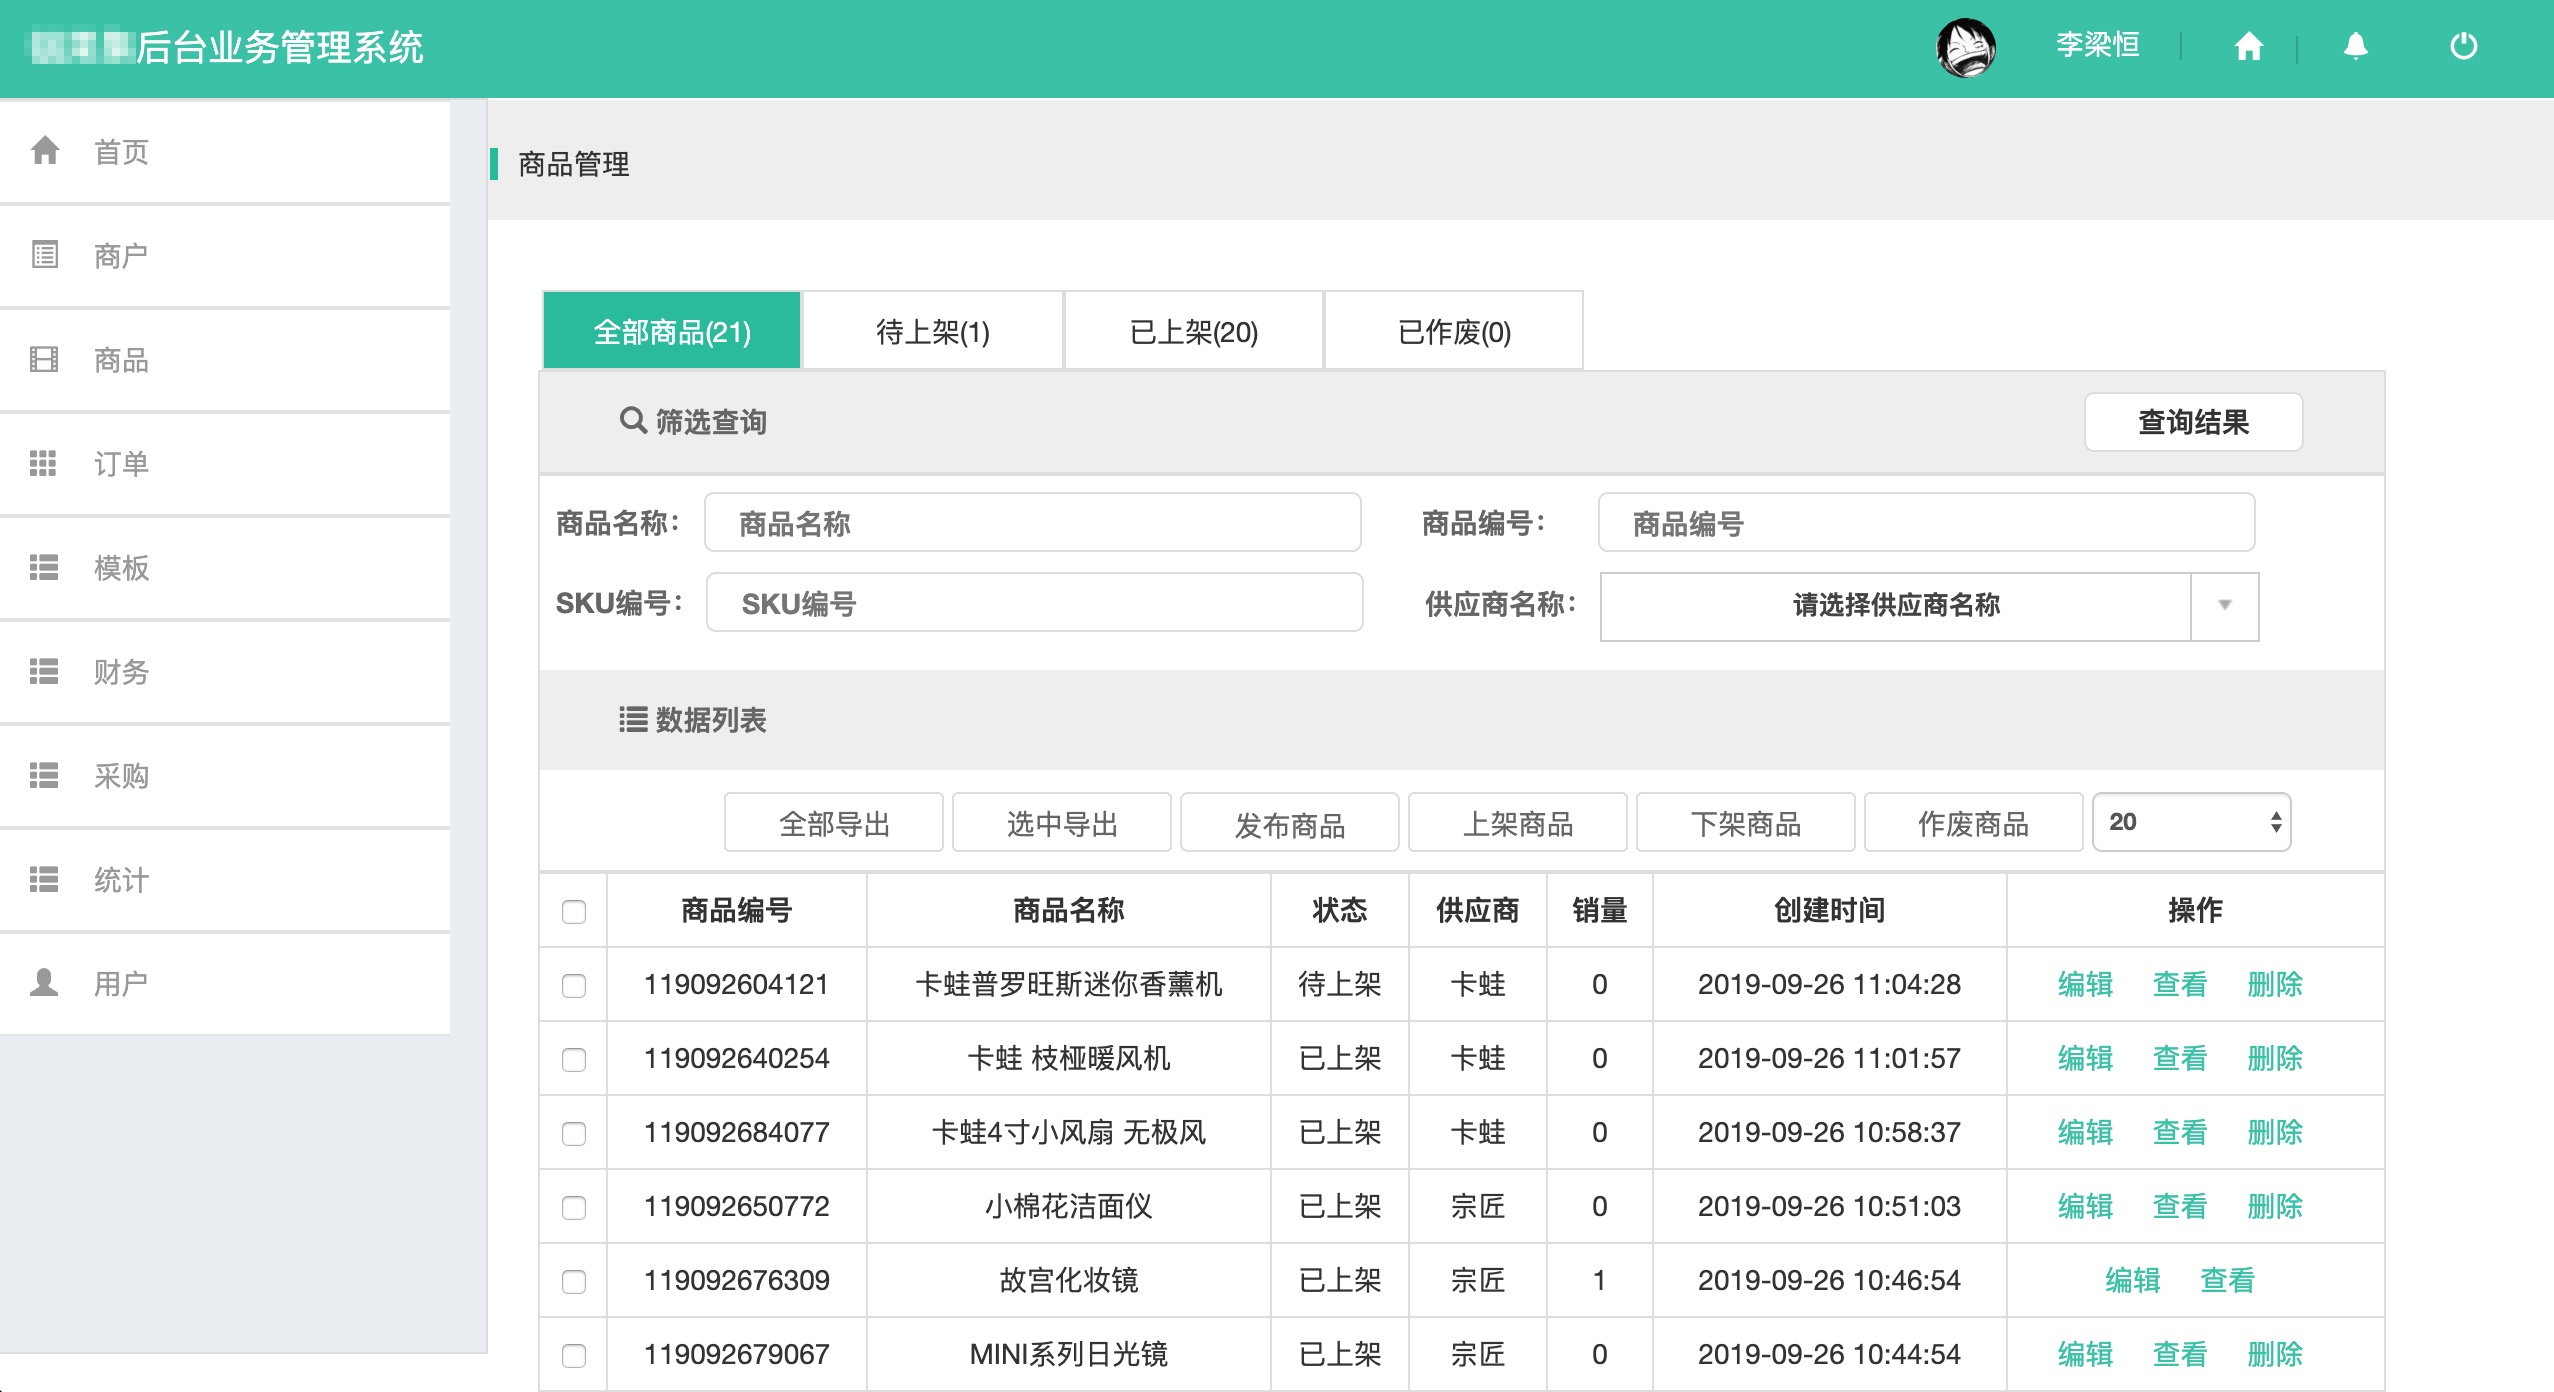Click the user avatar picture

1966,47
